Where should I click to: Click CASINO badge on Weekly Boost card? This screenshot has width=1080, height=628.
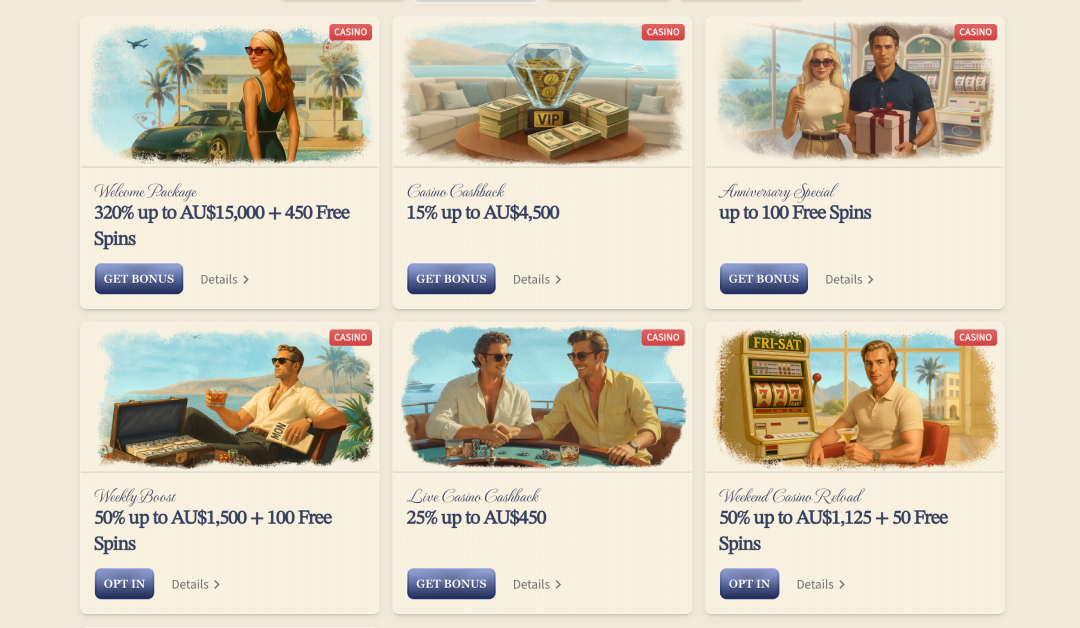point(351,337)
